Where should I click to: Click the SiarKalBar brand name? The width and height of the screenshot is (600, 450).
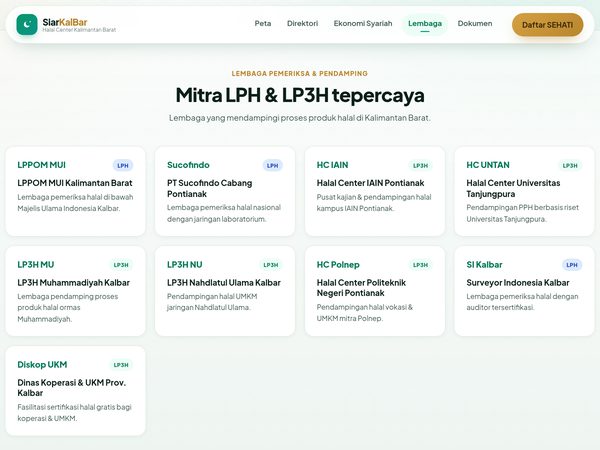point(65,22)
